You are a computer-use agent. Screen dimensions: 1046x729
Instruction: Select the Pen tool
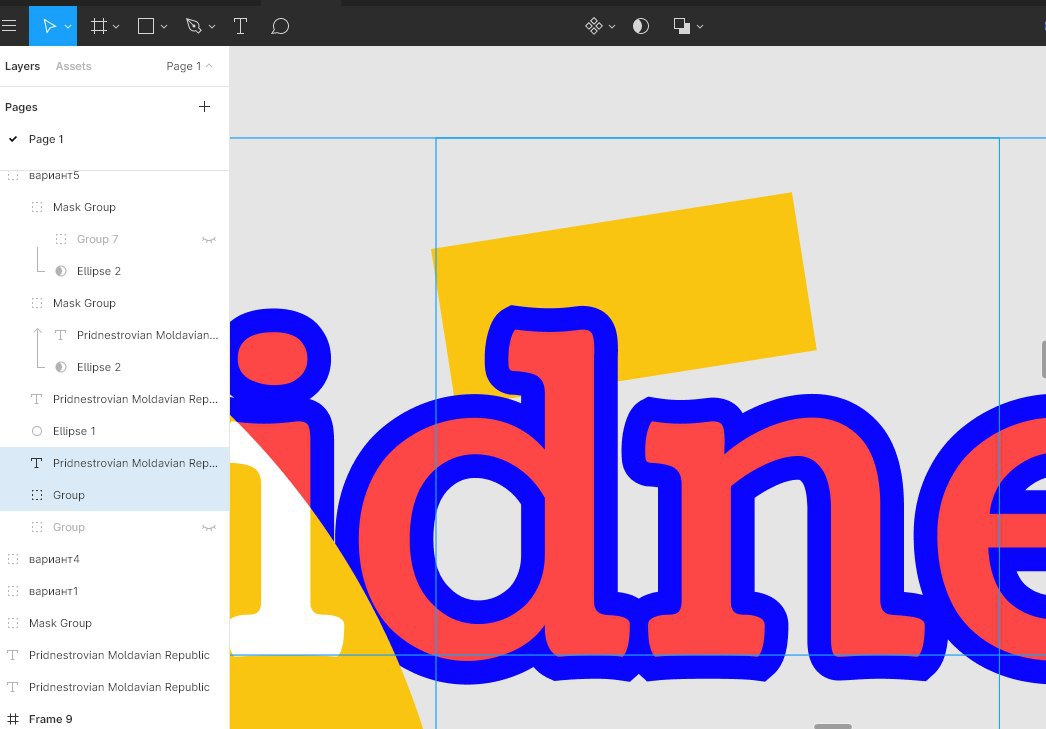(193, 26)
